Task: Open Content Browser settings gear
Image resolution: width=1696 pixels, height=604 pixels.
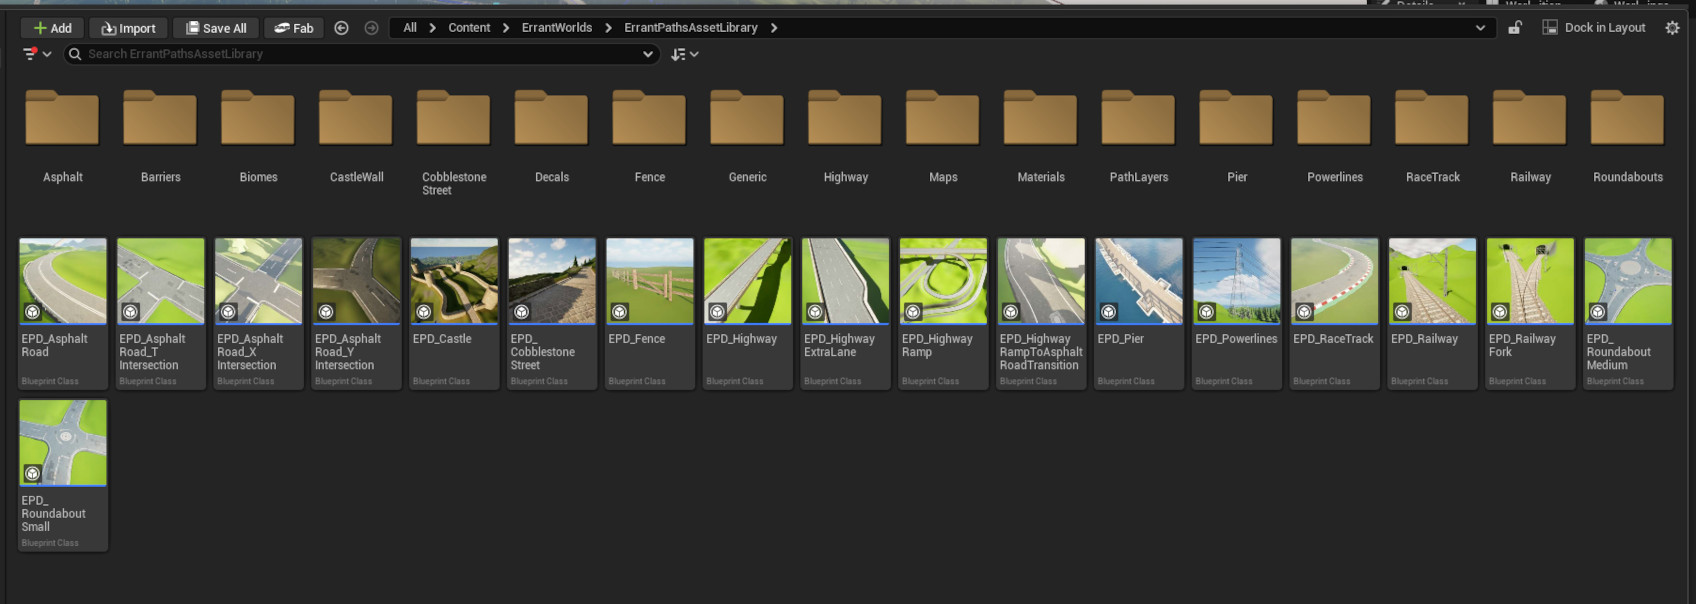Action: (1672, 28)
